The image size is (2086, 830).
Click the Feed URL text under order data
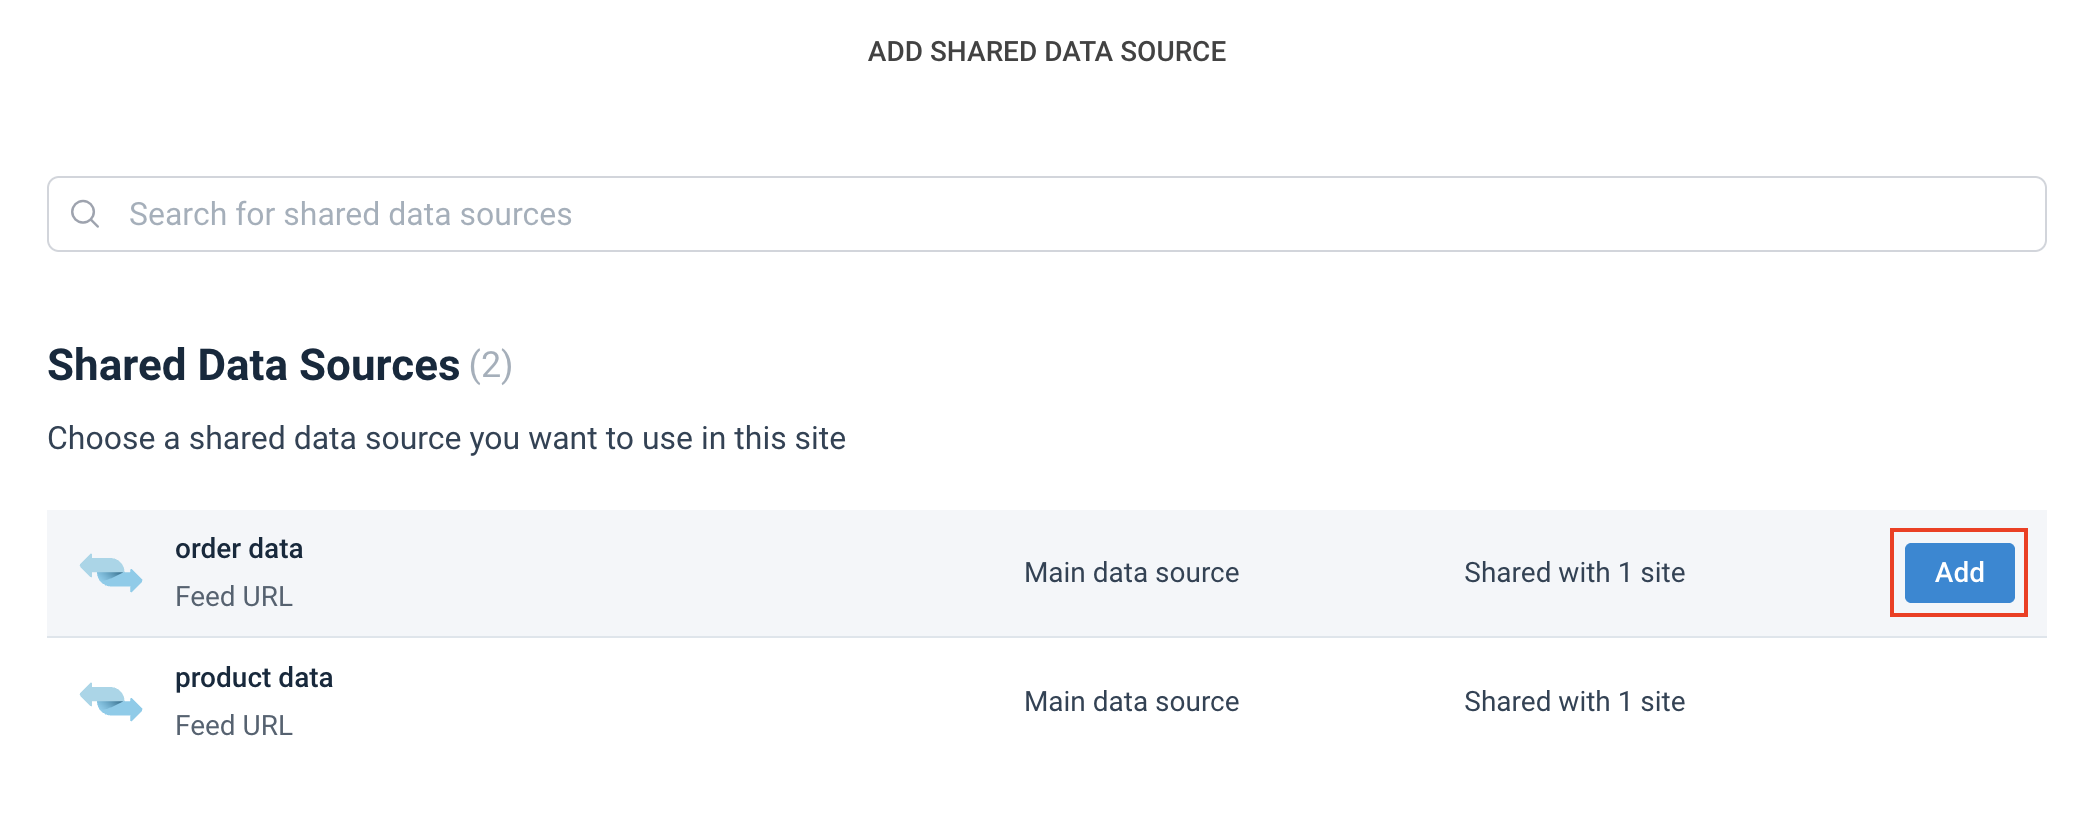tap(234, 596)
